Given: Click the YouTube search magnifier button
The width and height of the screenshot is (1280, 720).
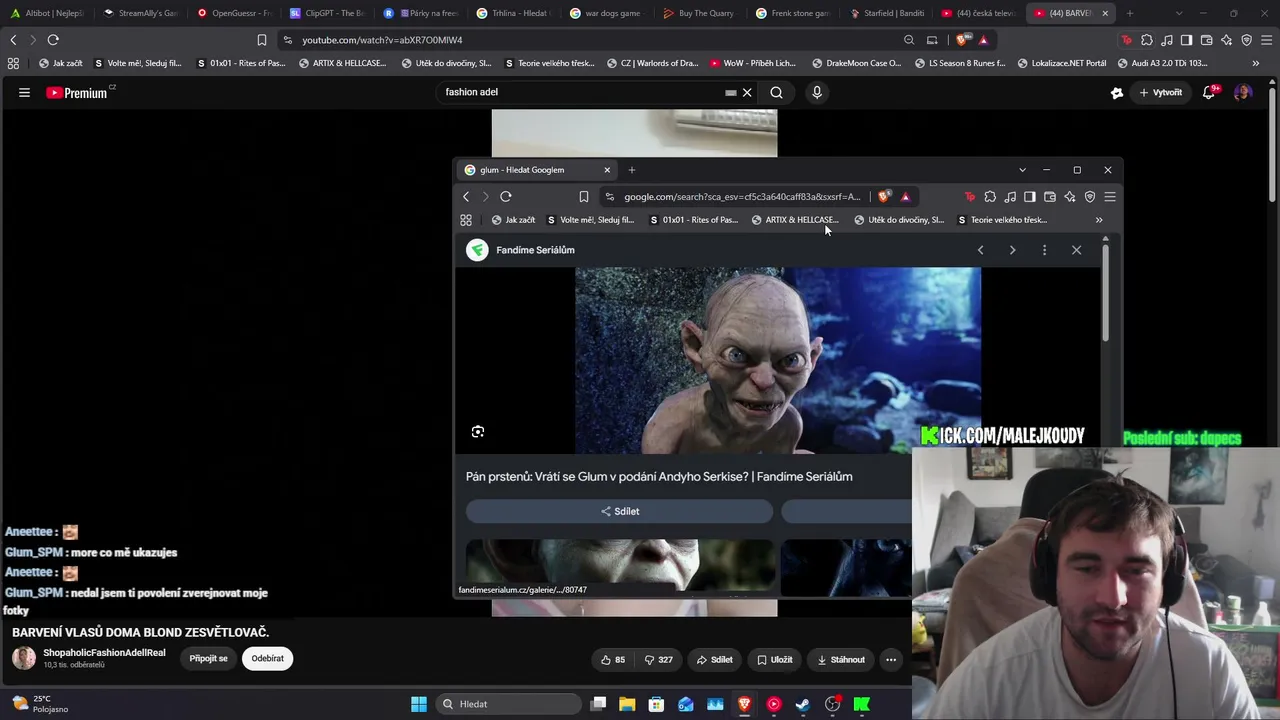Looking at the screenshot, I should click(x=776, y=93).
